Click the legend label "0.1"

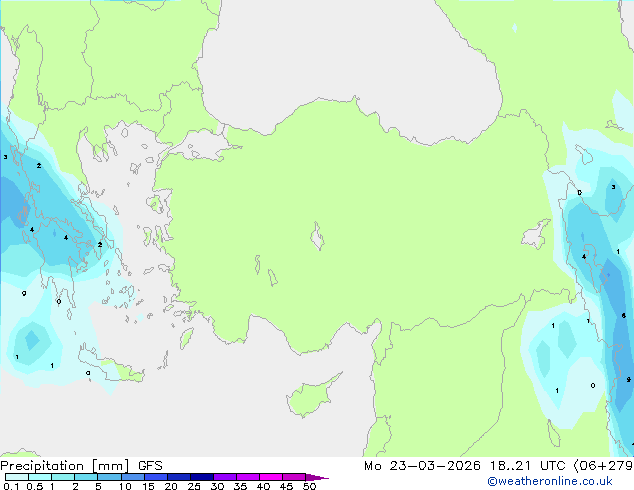coord(11,486)
